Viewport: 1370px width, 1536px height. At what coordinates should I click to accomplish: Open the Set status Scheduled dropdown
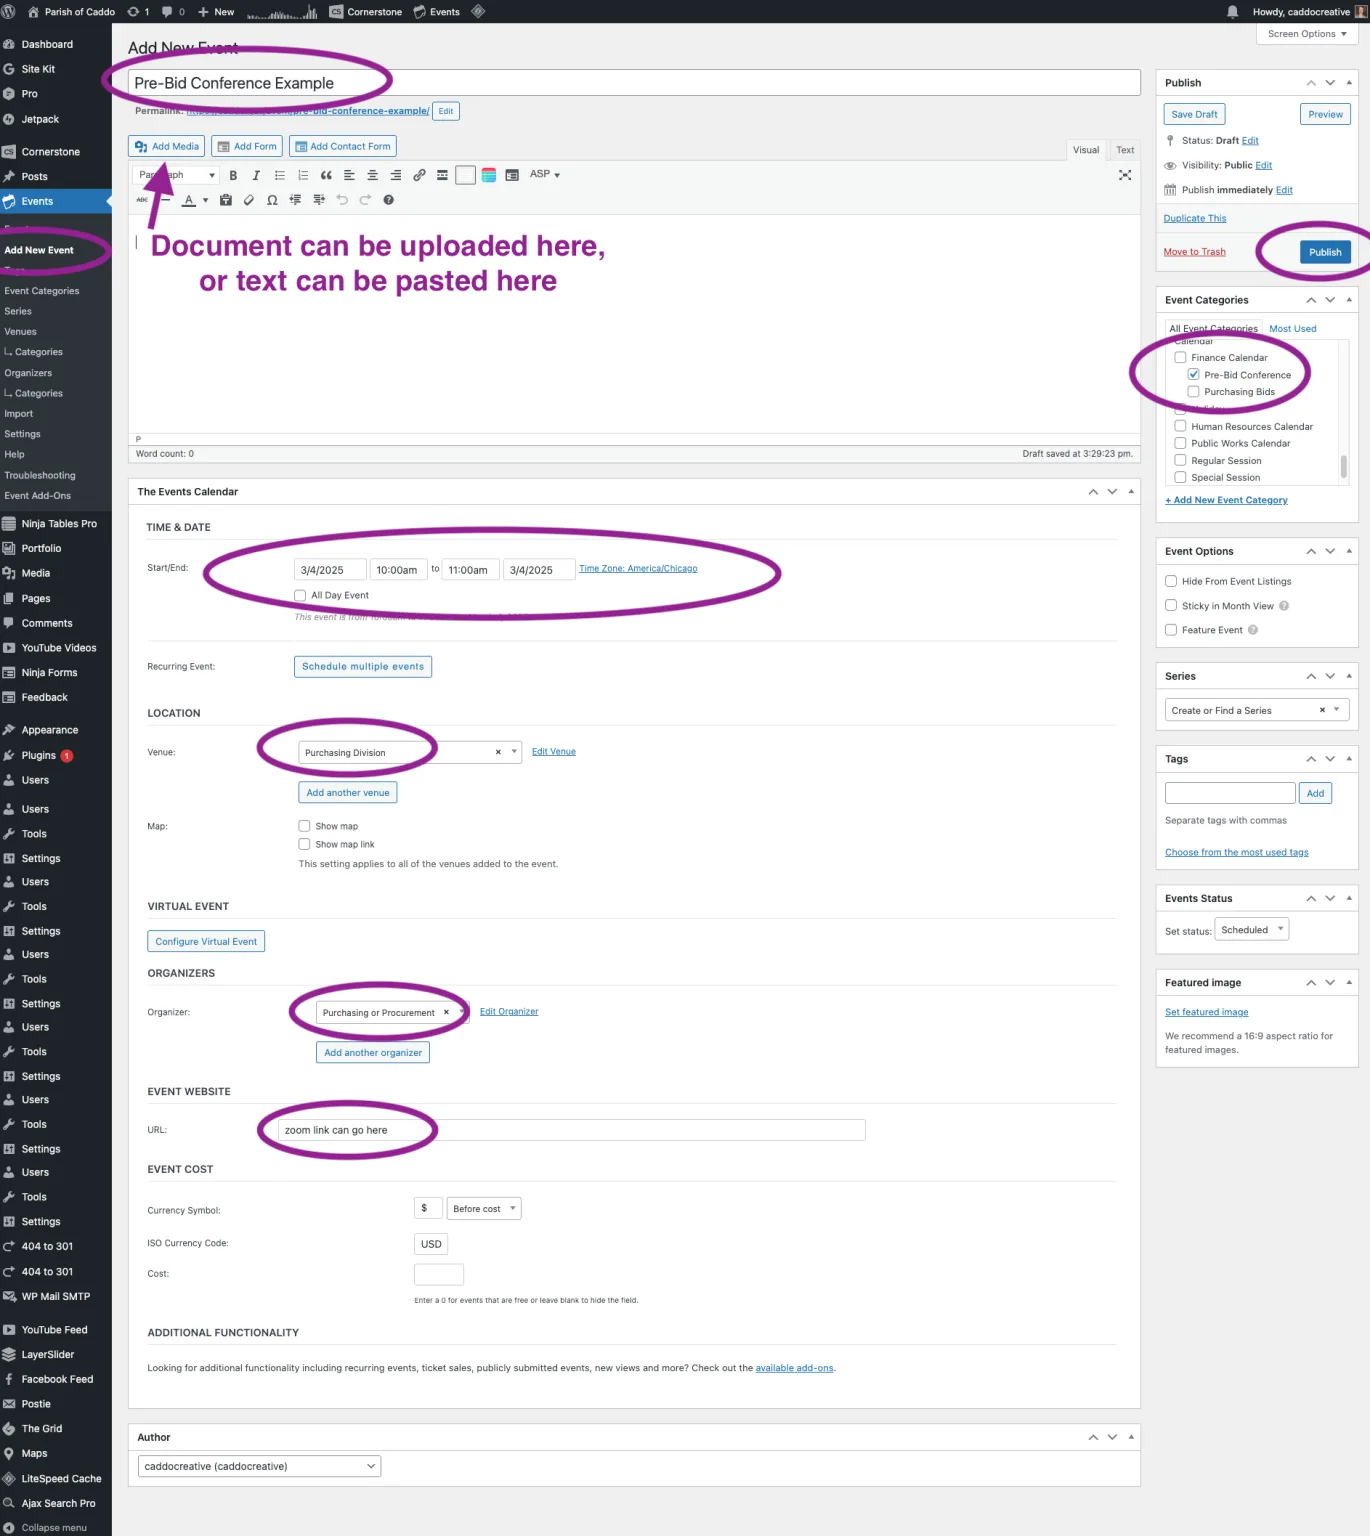[1253, 930]
